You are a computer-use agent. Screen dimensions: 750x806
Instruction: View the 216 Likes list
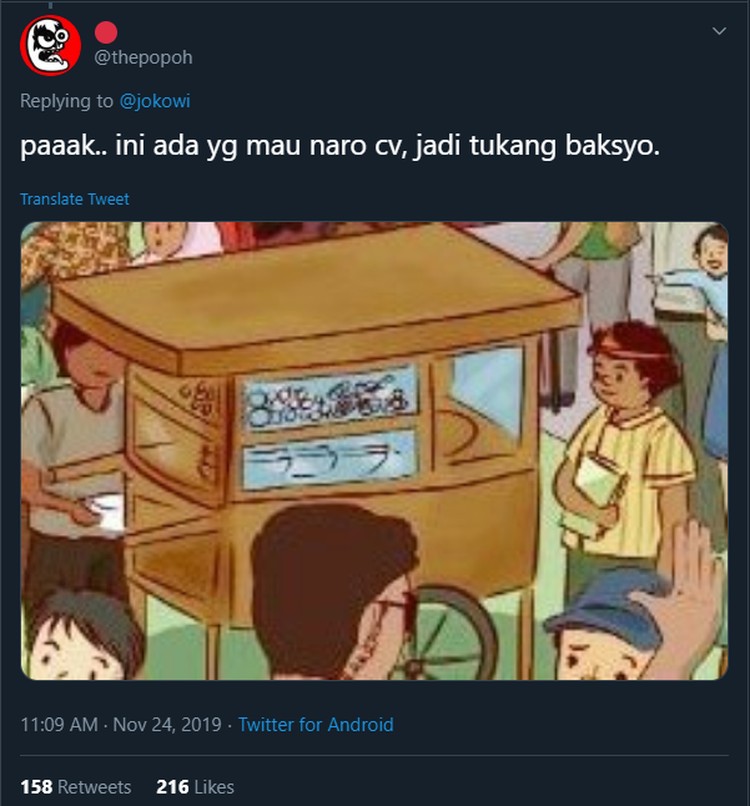point(195,787)
